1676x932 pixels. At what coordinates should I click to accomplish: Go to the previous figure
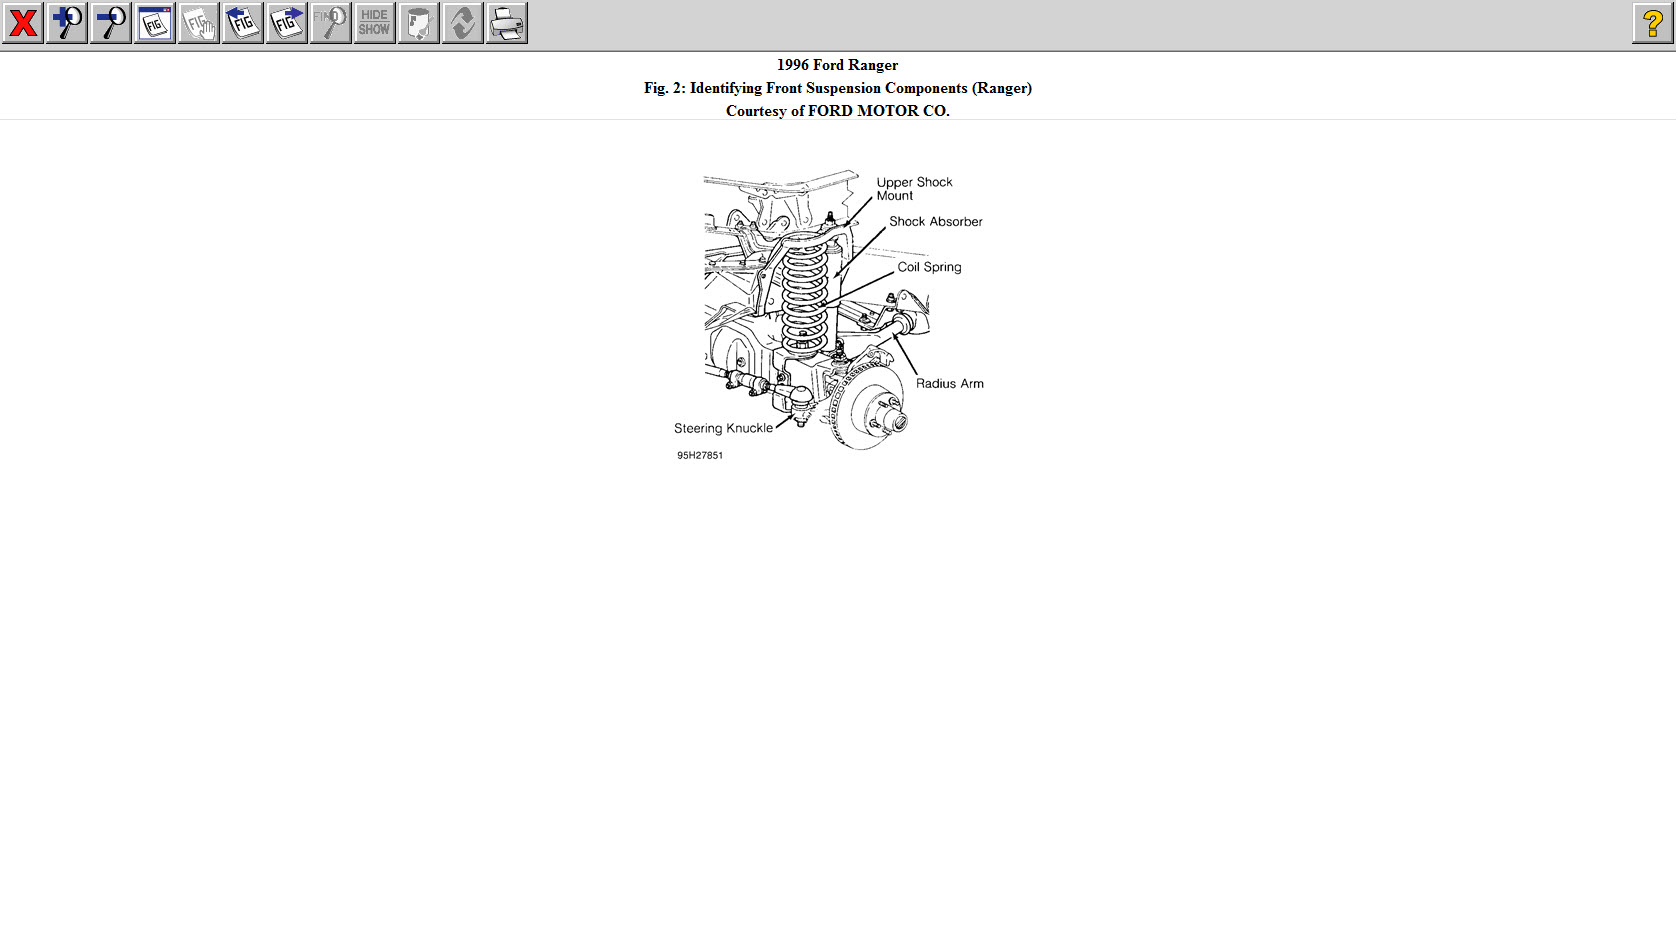point(242,23)
